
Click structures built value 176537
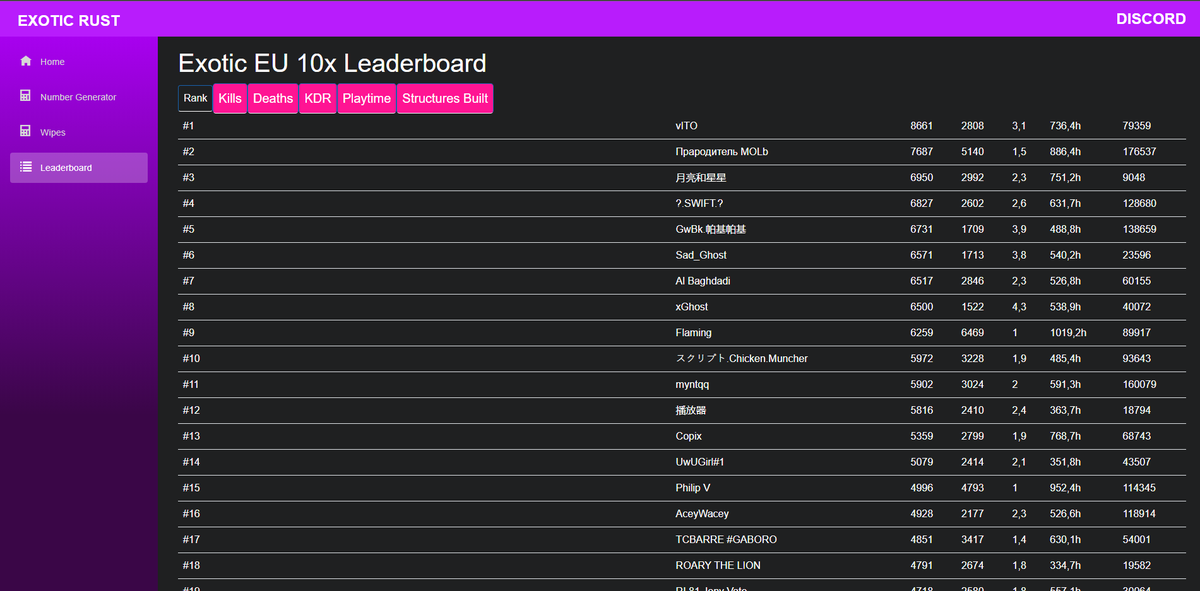pyautogui.click(x=1139, y=152)
